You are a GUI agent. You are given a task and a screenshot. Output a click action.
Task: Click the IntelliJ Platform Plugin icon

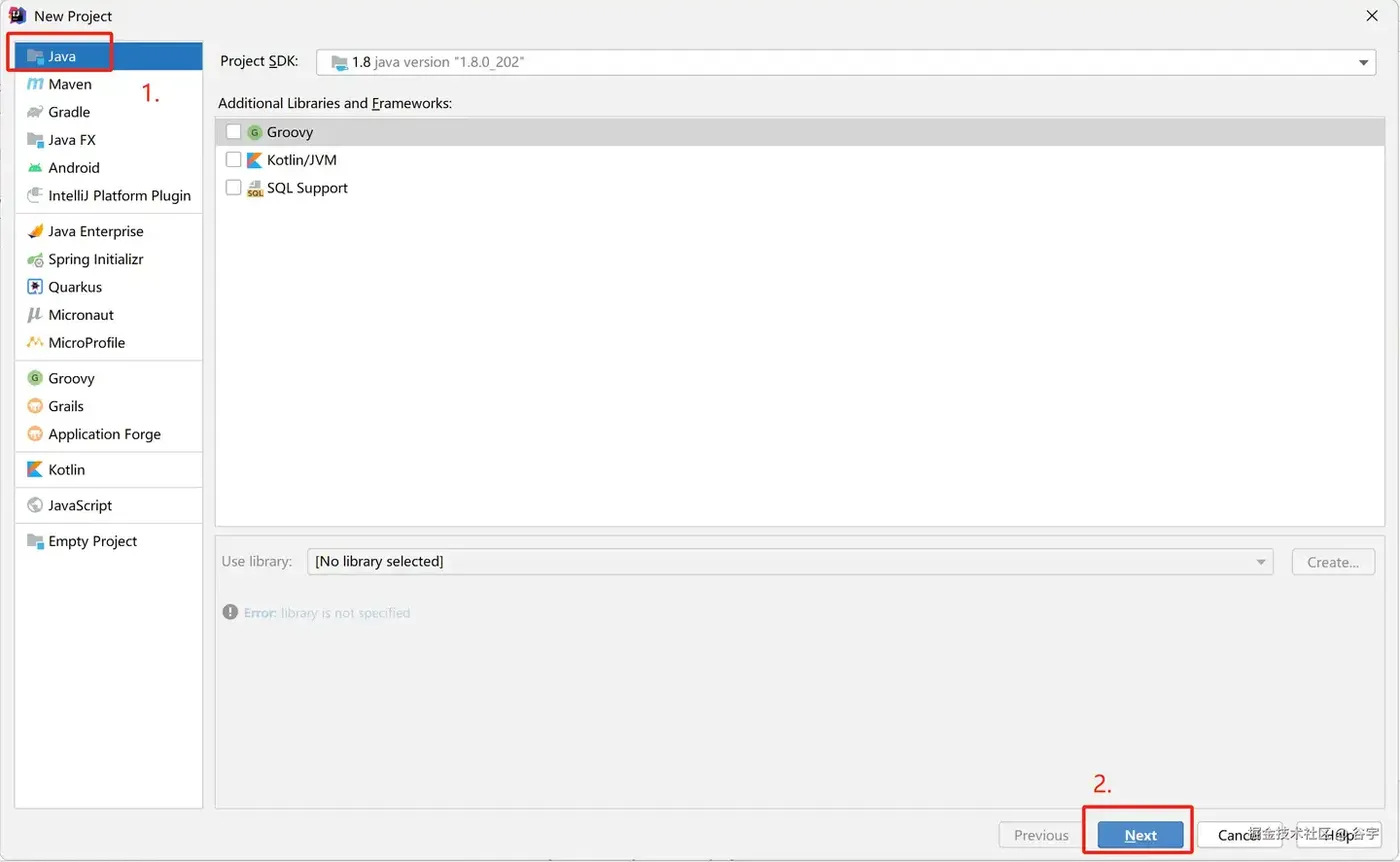[35, 196]
